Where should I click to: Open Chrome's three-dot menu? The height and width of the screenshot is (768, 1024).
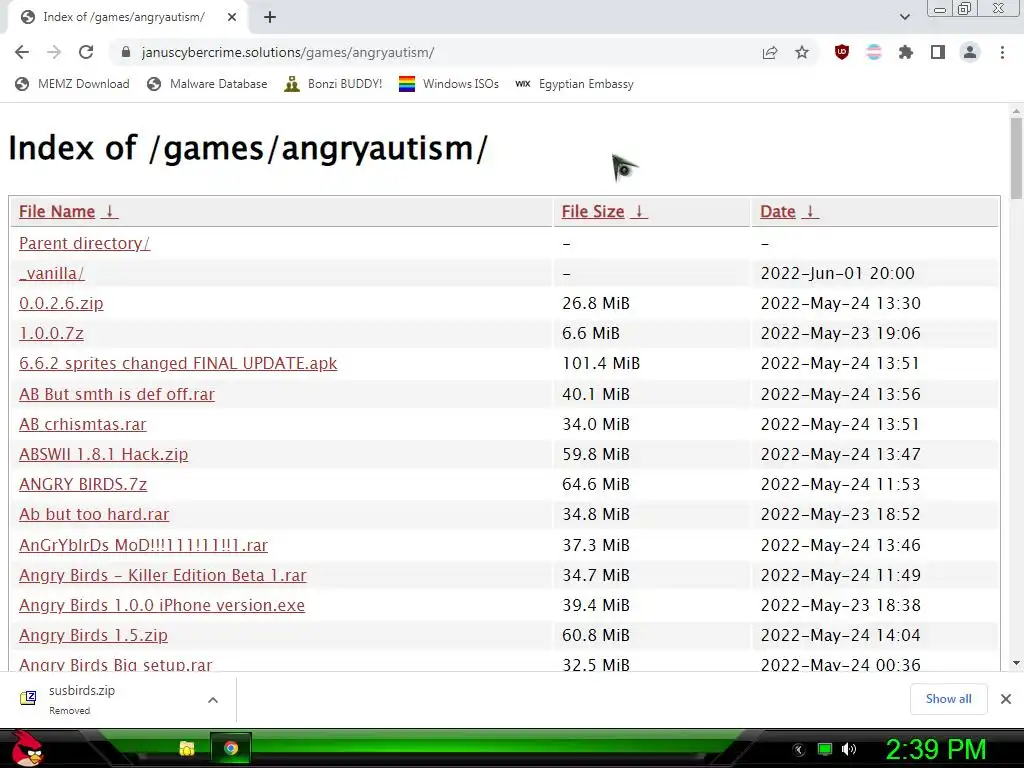click(1002, 52)
